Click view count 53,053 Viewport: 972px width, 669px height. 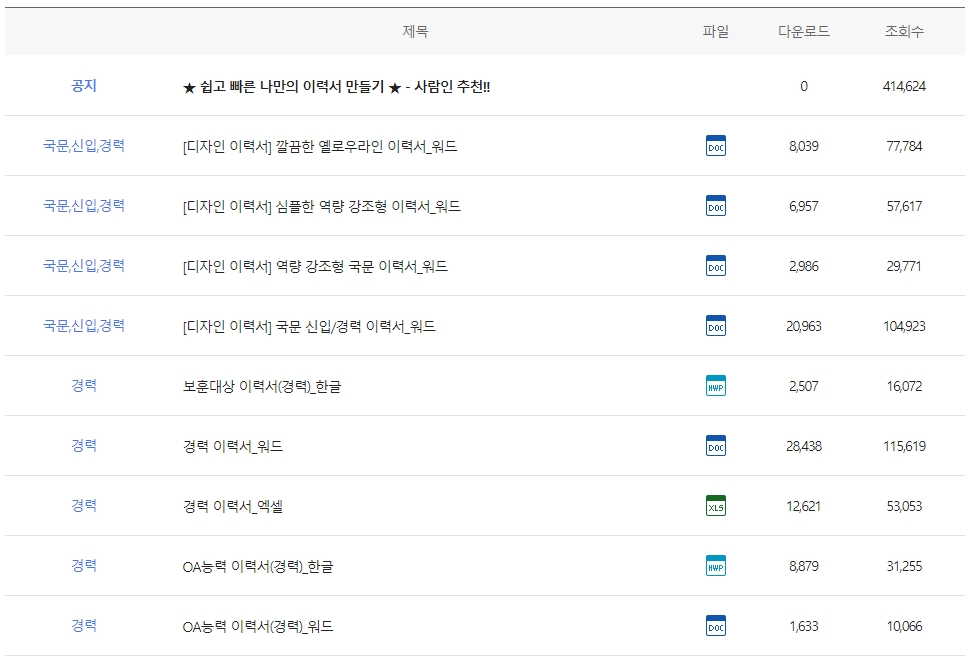904,507
